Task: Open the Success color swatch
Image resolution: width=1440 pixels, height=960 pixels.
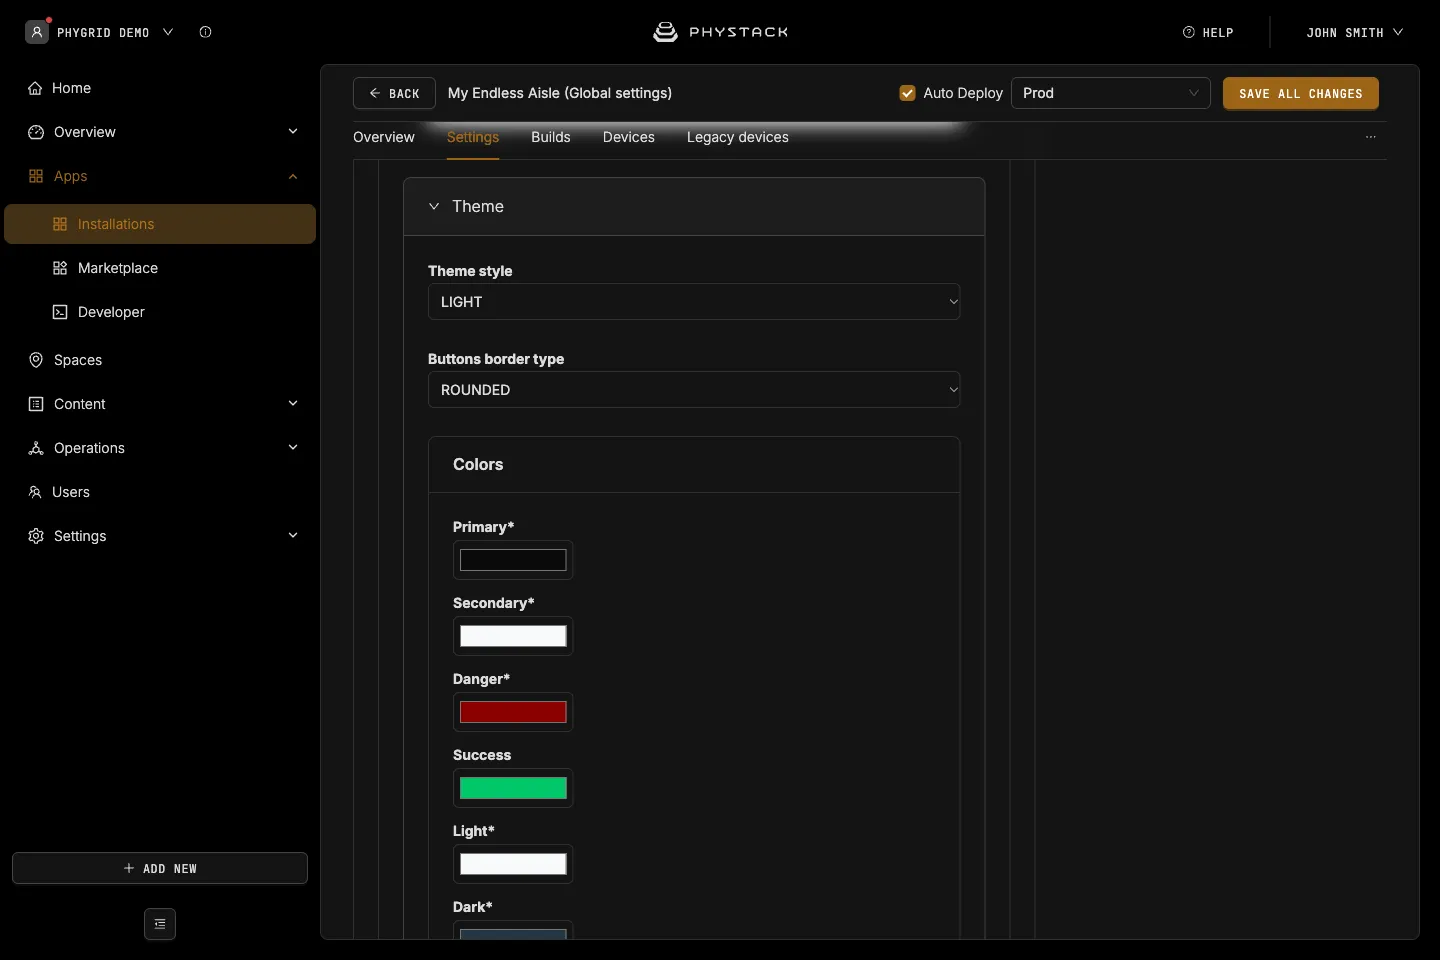Action: click(x=513, y=788)
